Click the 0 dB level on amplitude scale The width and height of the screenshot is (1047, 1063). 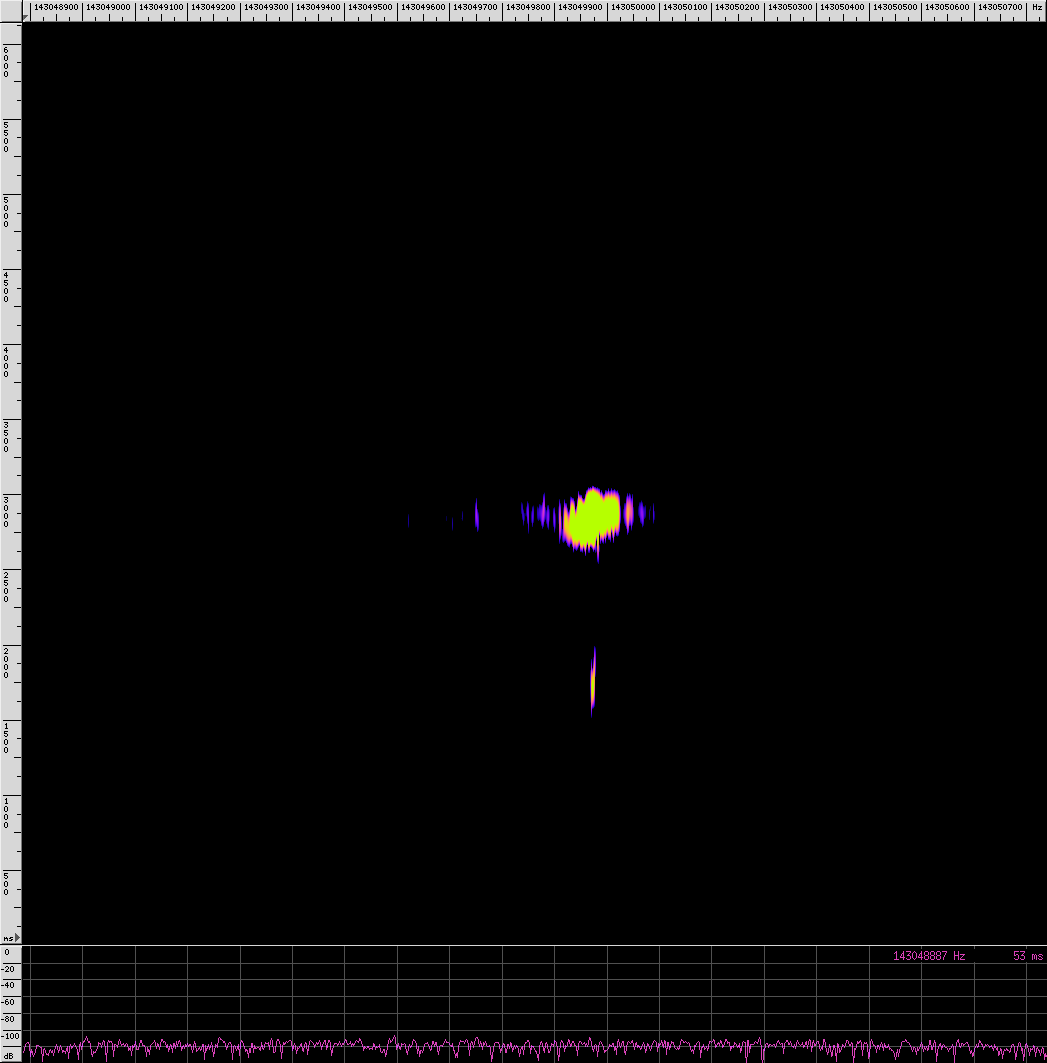(7, 952)
